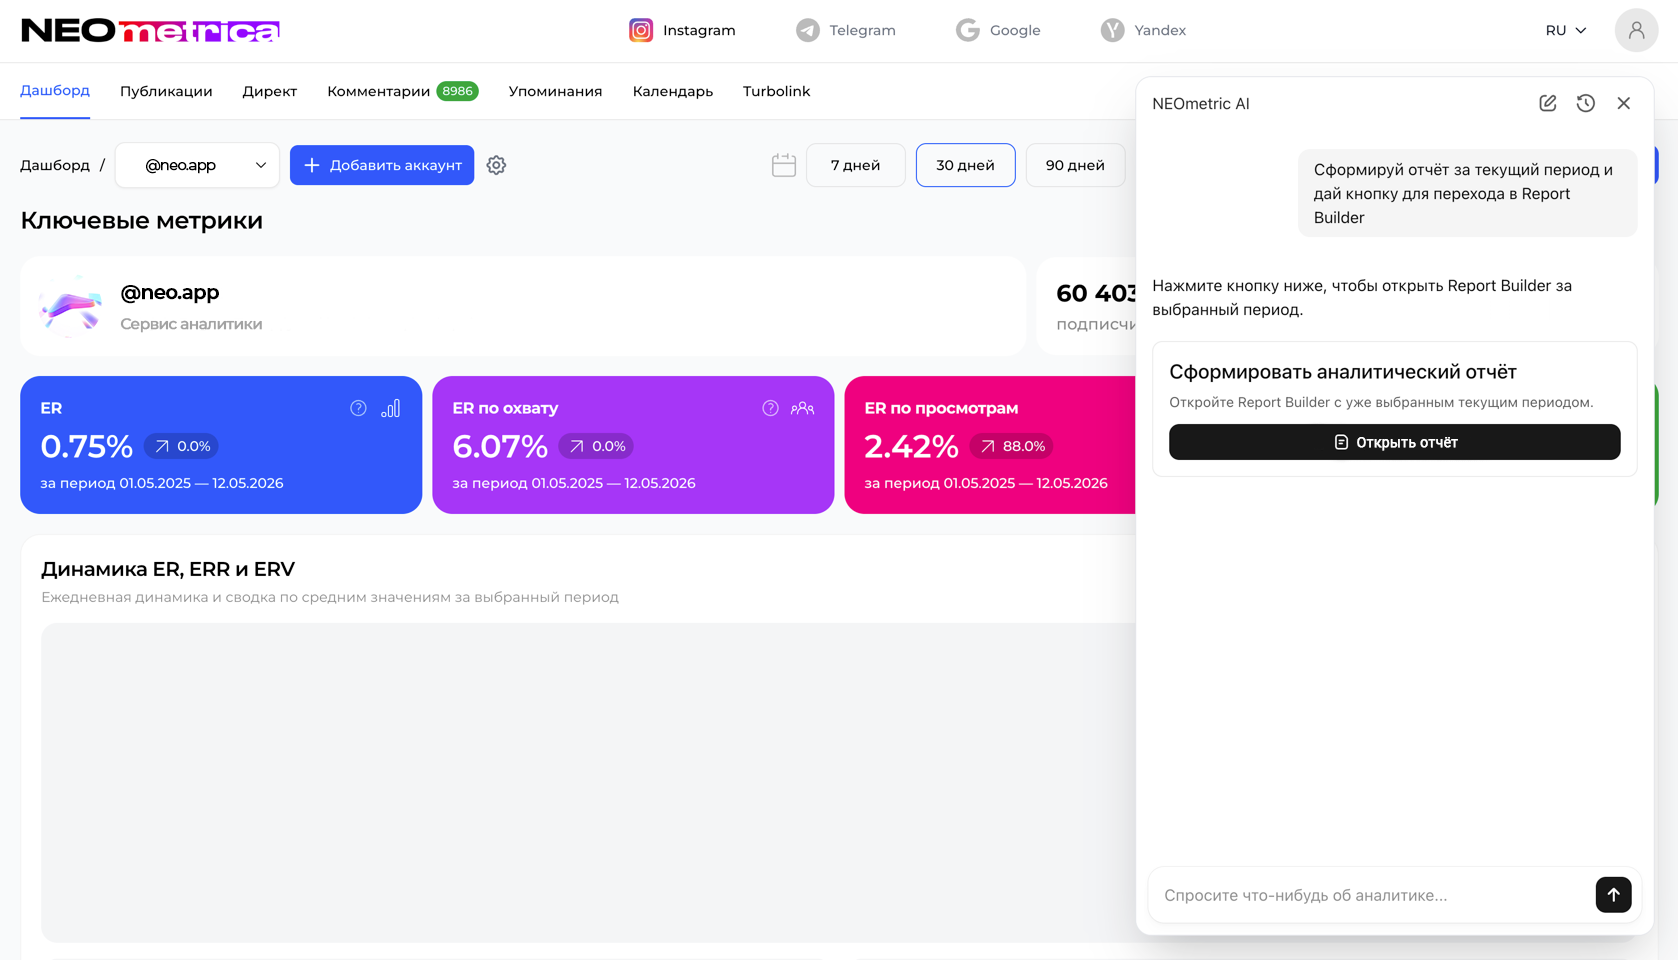Open the bar chart icon on ER card
This screenshot has width=1679, height=960.
click(391, 408)
